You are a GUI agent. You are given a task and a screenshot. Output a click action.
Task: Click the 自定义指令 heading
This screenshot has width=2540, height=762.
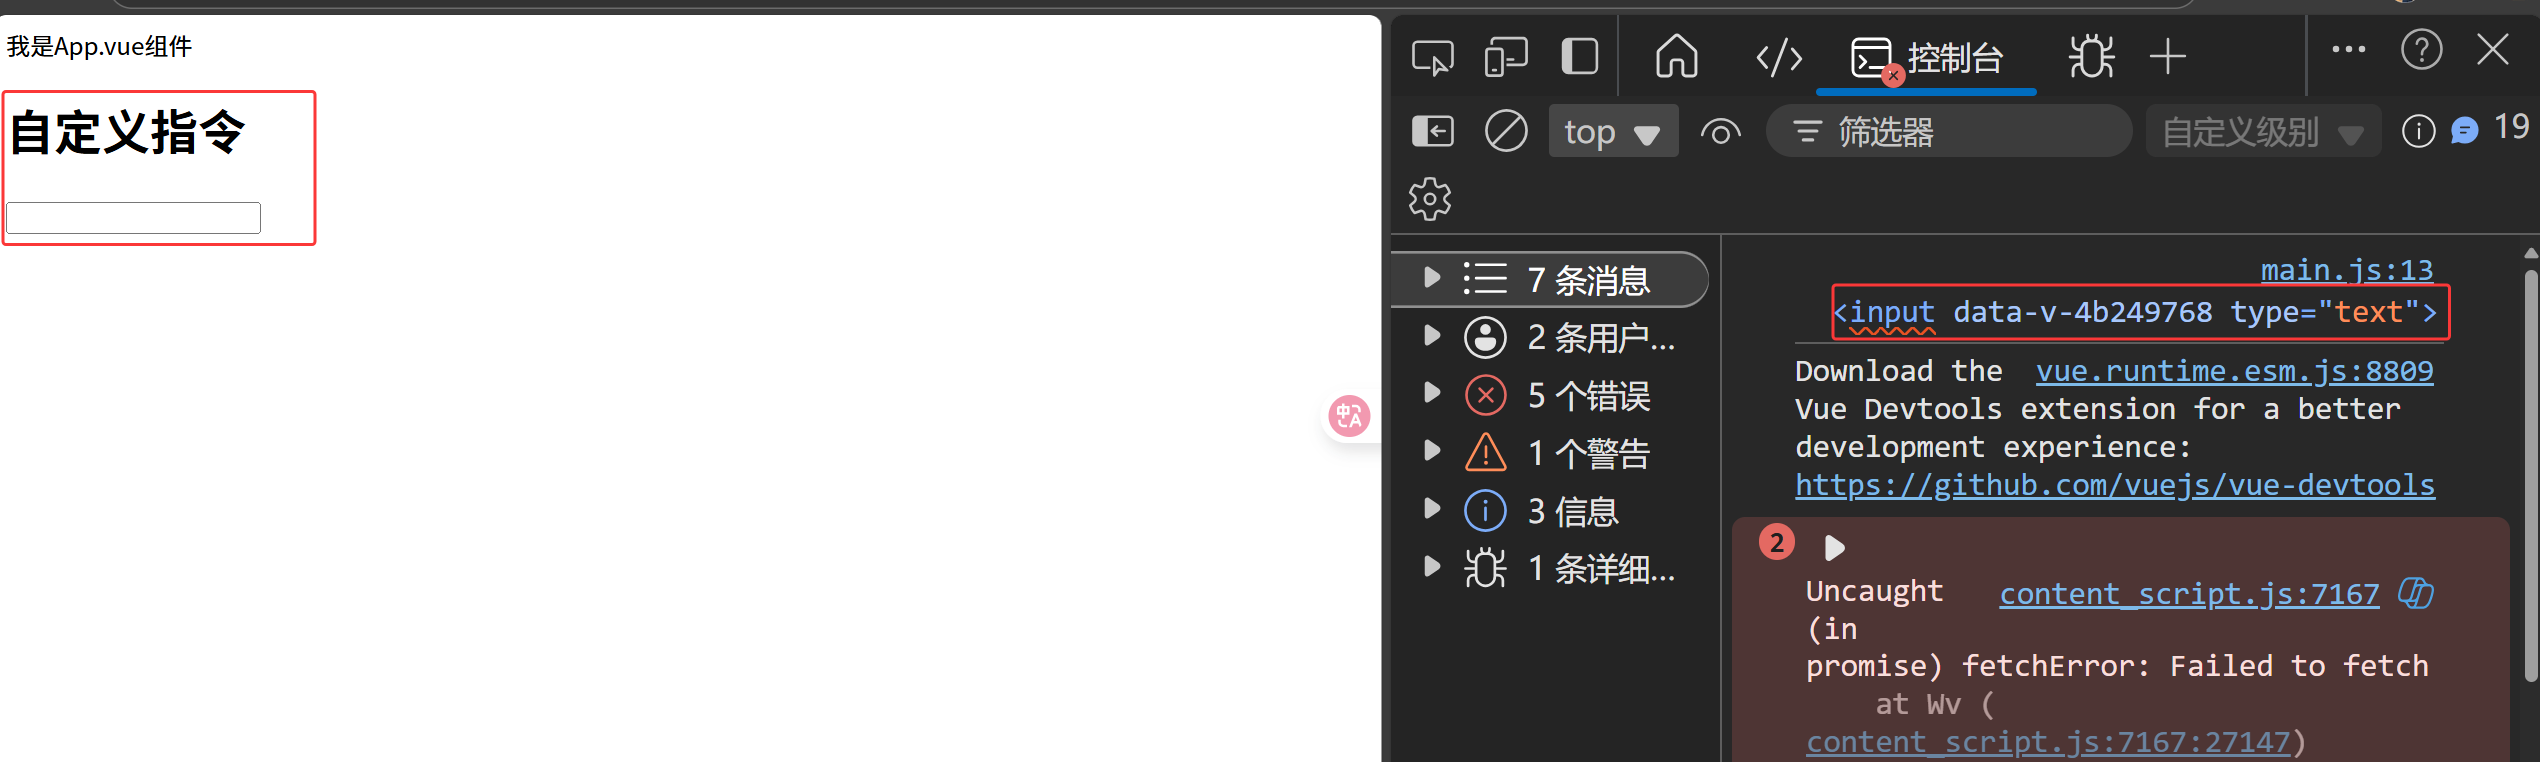[x=127, y=132]
